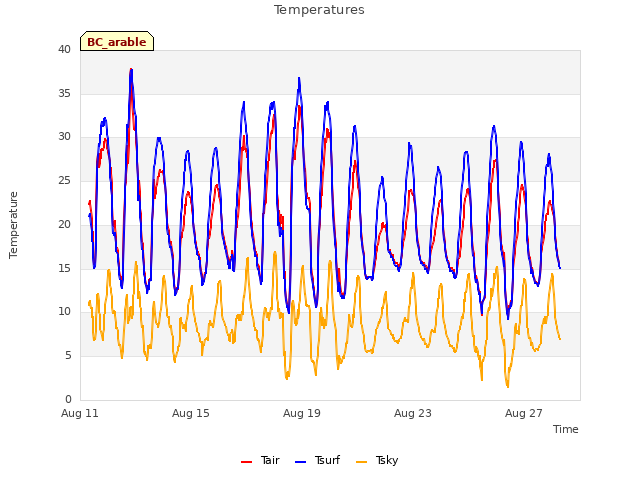The height and width of the screenshot is (480, 640).
Task: Click the Aug 27 x-axis label
Action: (x=524, y=413)
